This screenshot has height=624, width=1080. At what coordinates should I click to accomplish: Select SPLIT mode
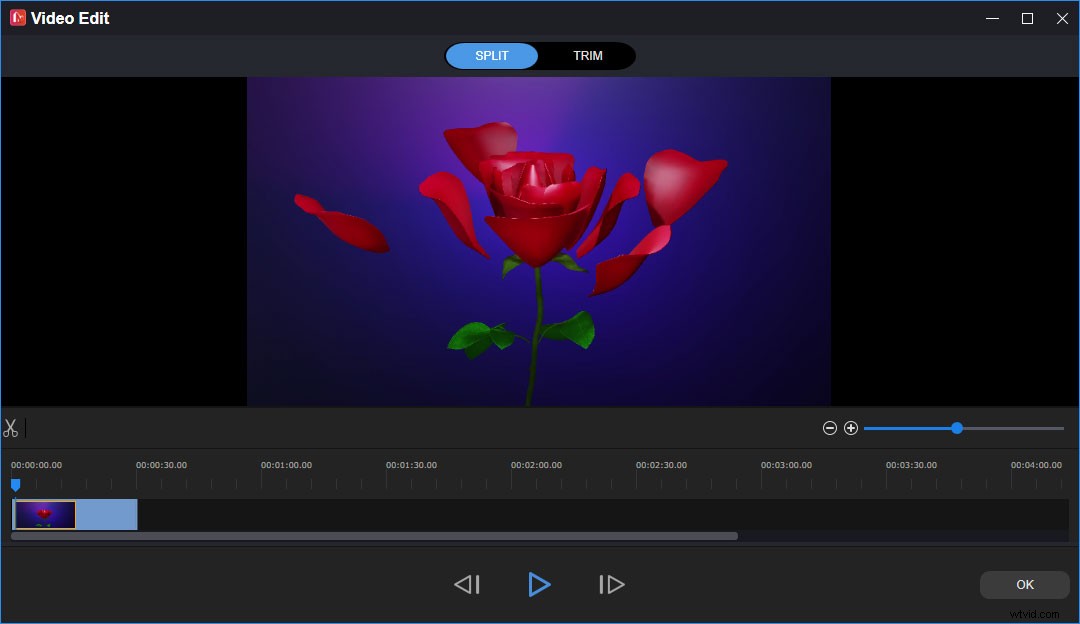pos(492,56)
